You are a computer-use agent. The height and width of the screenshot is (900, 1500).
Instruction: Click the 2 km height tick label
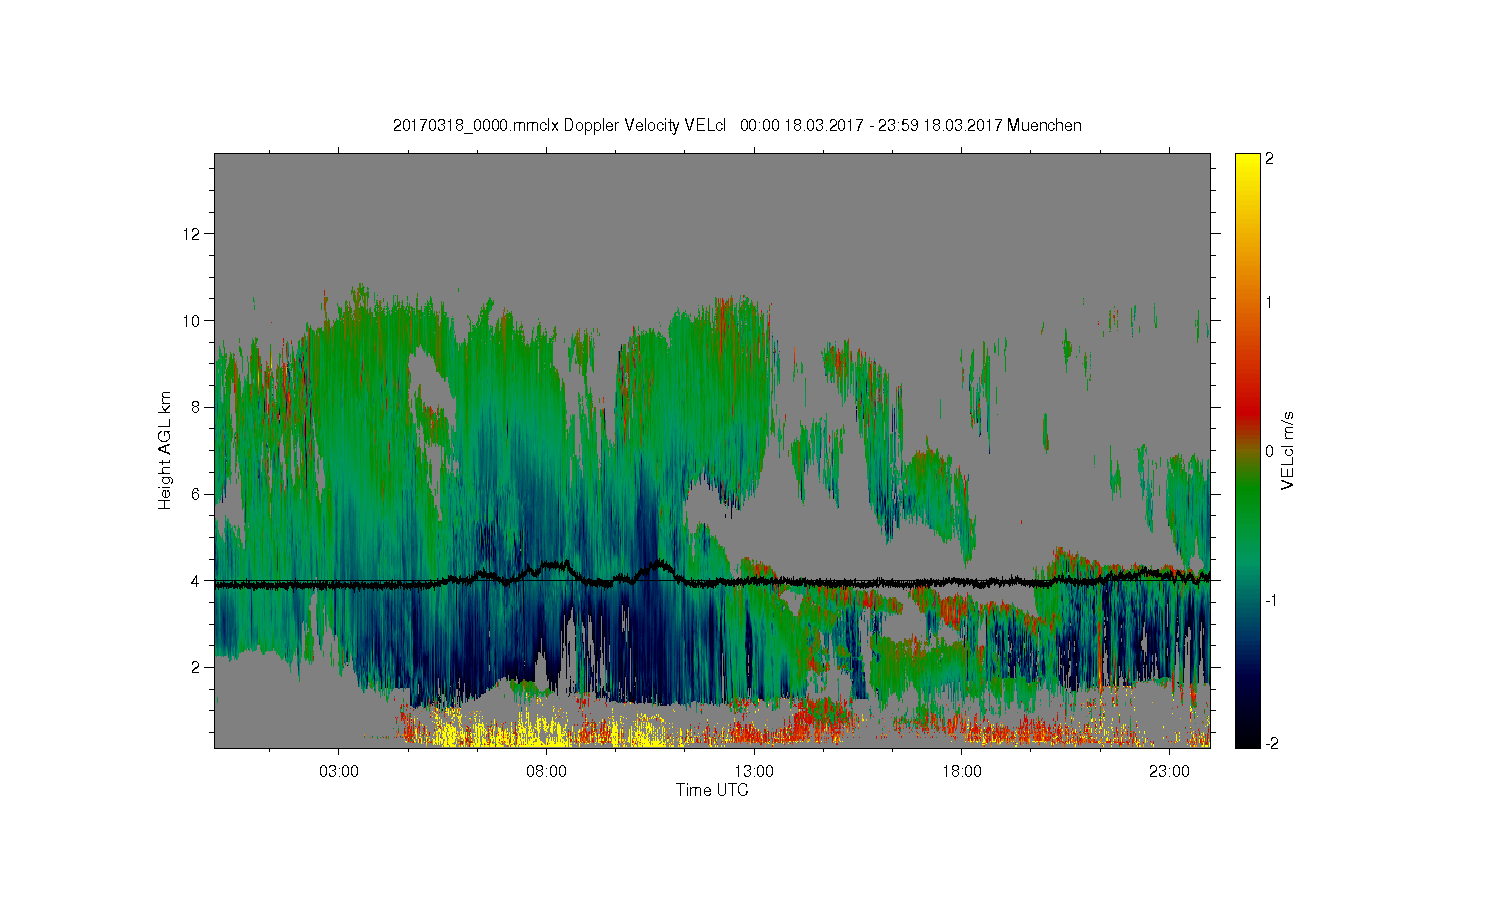pyautogui.click(x=197, y=667)
